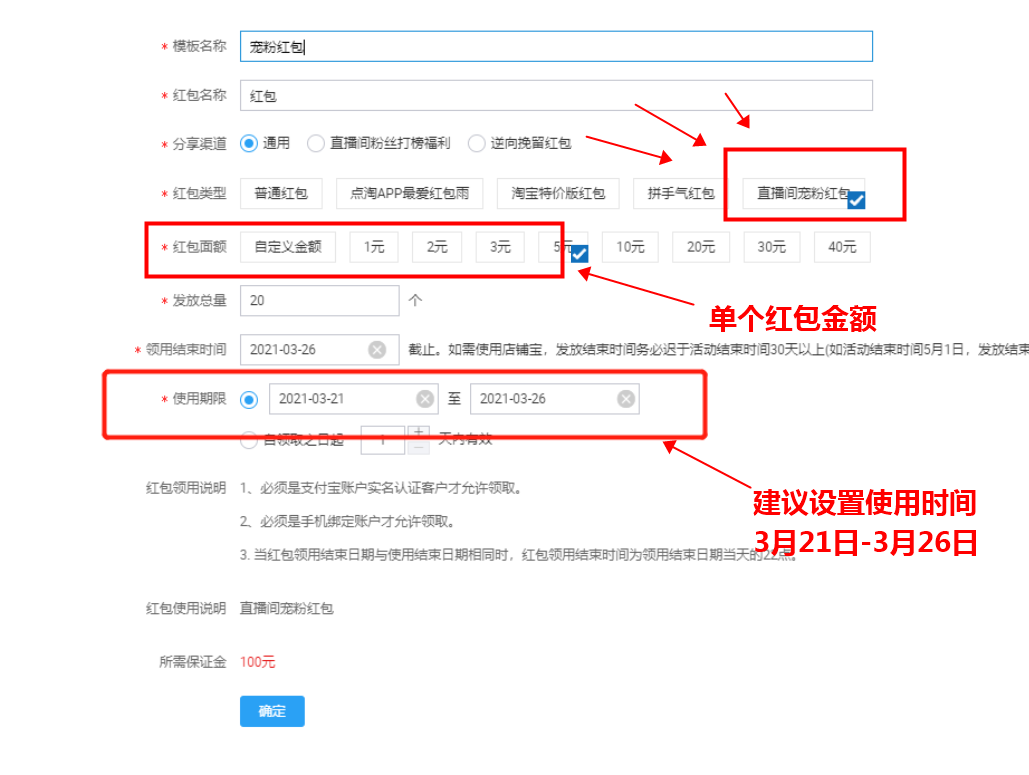This screenshot has width=1029, height=775.
Task: Select the 40元 denomination
Action: 842,246
